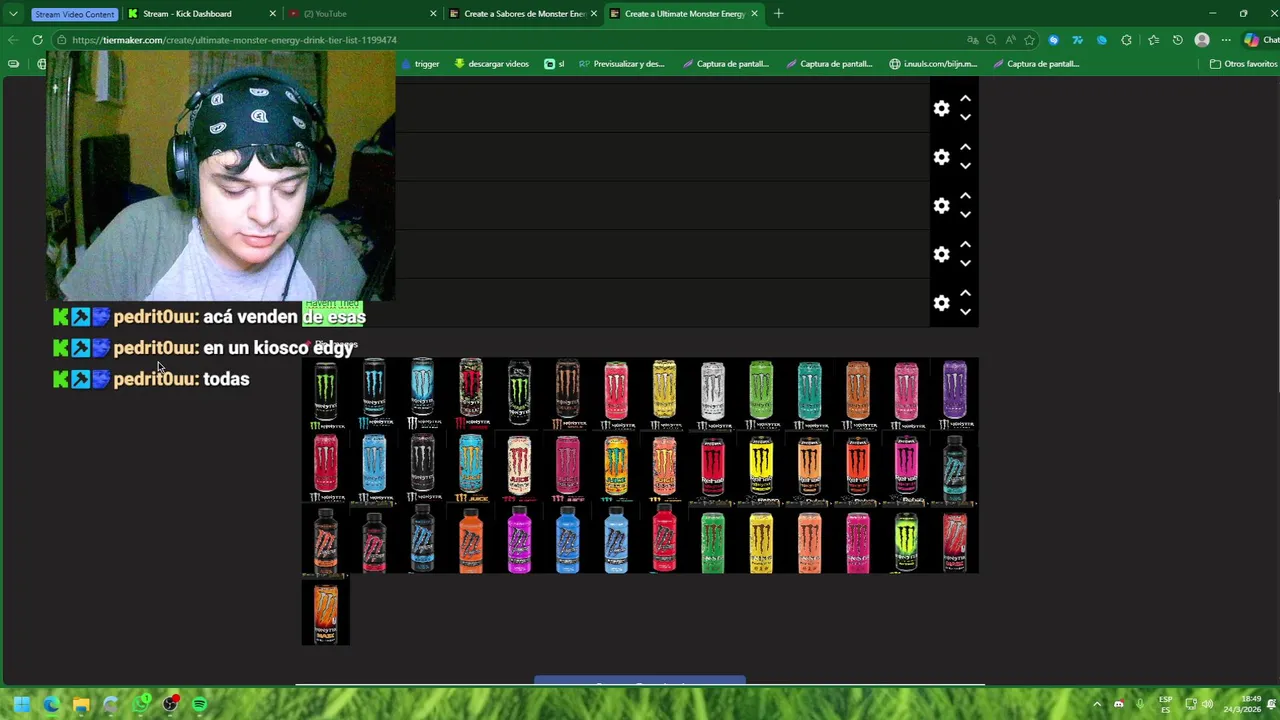The image size is (1280, 720).
Task: Select the orange Monster Maxx can in last row
Action: click(326, 613)
